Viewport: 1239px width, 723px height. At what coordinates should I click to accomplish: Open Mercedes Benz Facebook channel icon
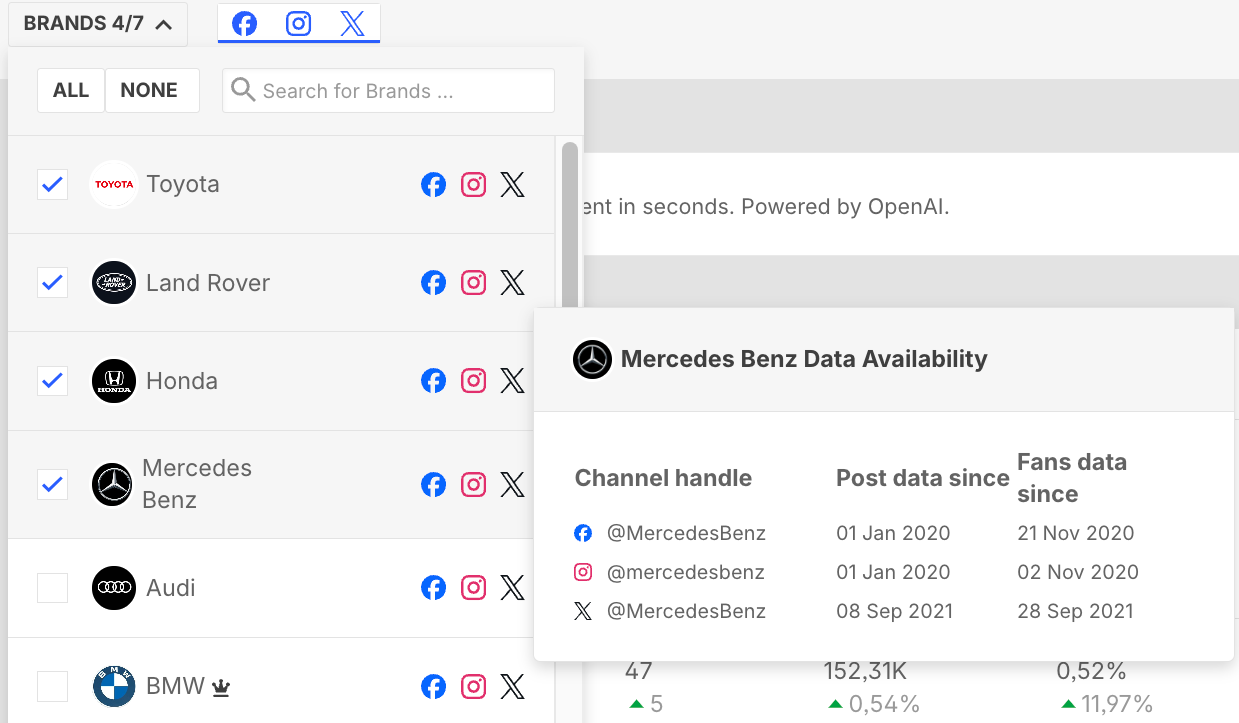coord(433,484)
